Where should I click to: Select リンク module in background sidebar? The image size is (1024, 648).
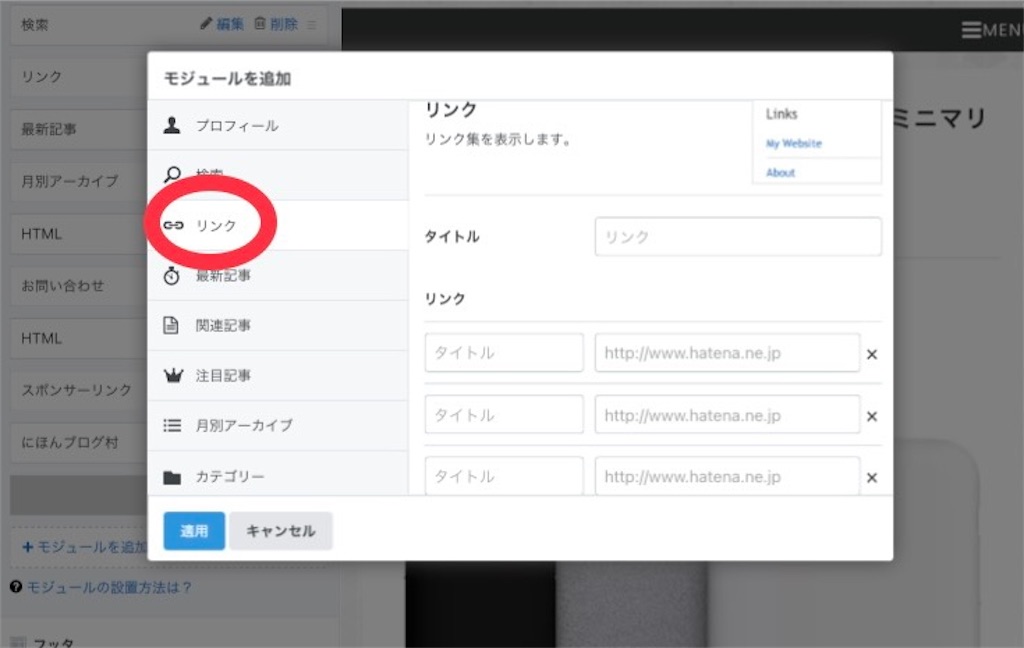78,77
